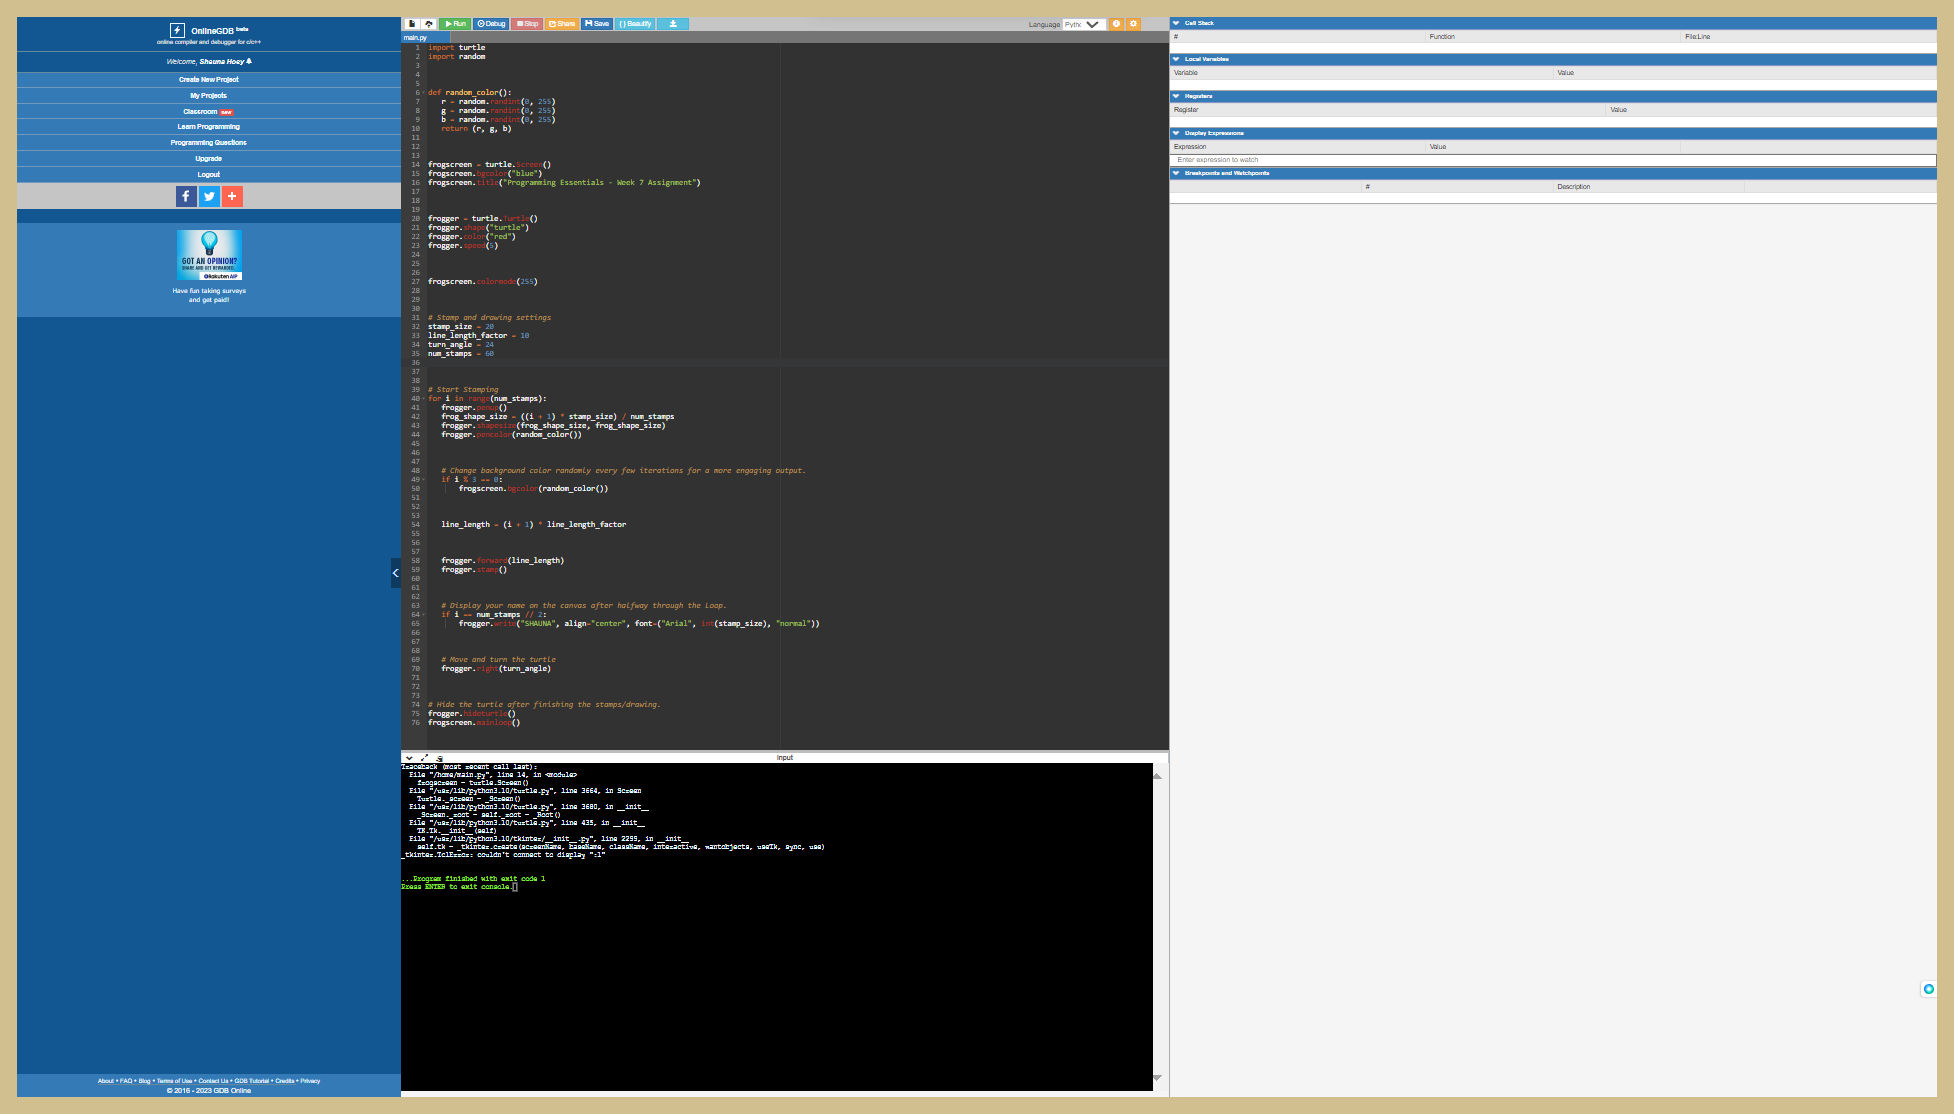Collapse the Breakpoints and Watchpoints panel
The width and height of the screenshot is (1954, 1114).
(x=1176, y=173)
